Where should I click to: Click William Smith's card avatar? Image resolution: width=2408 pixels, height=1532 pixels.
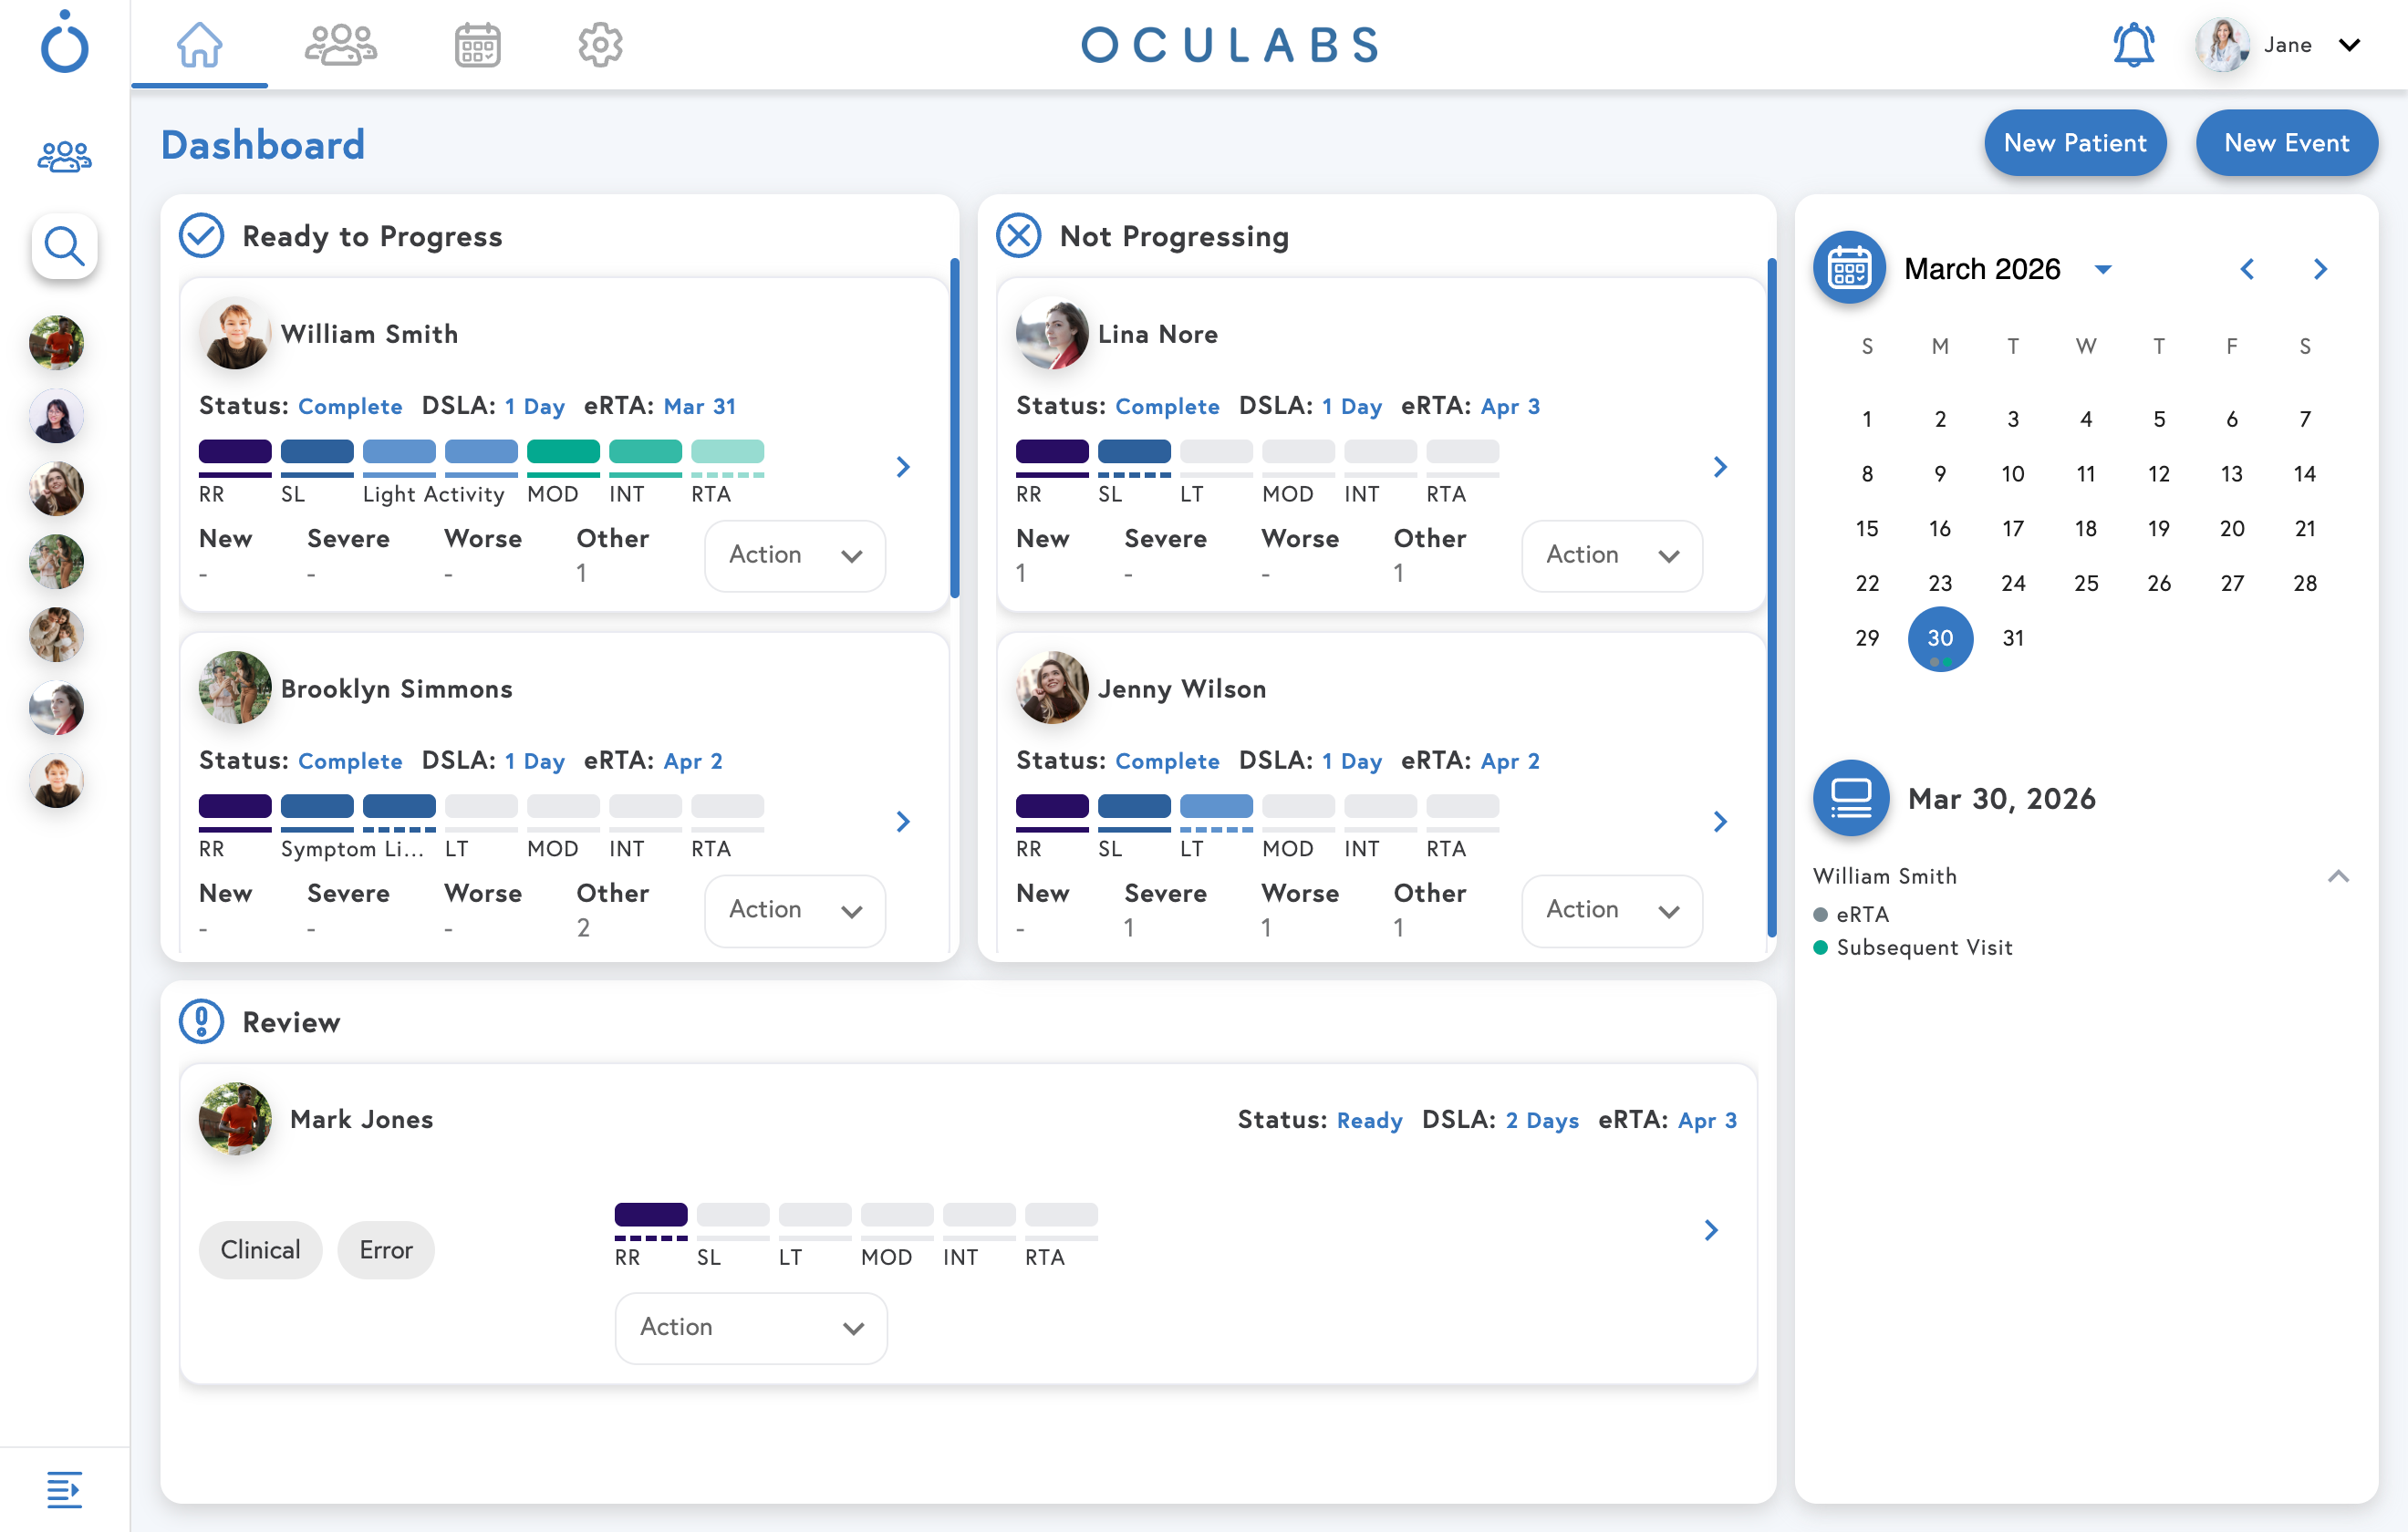click(x=235, y=333)
